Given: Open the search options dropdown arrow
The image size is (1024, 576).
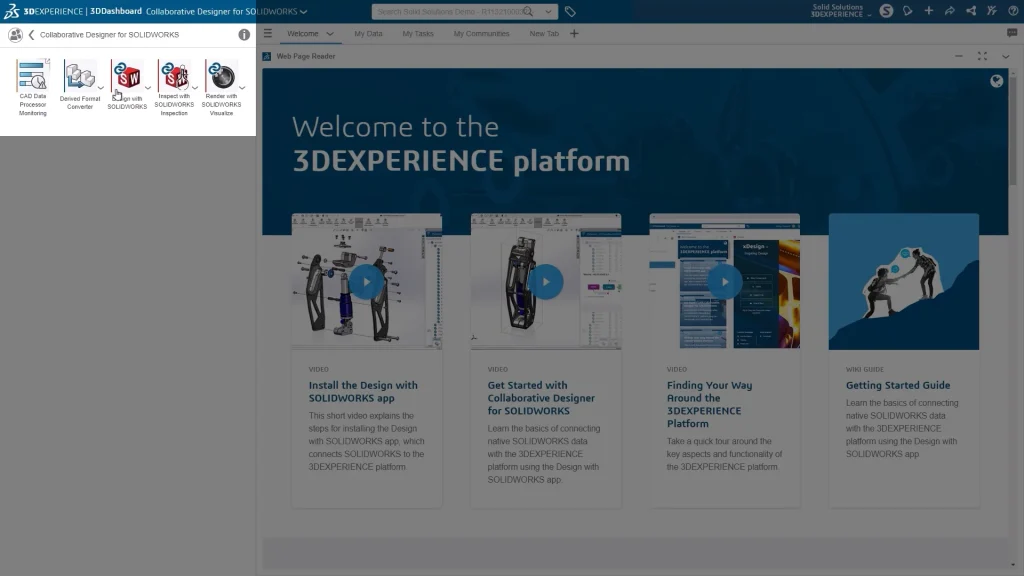Looking at the screenshot, I should pos(549,12).
